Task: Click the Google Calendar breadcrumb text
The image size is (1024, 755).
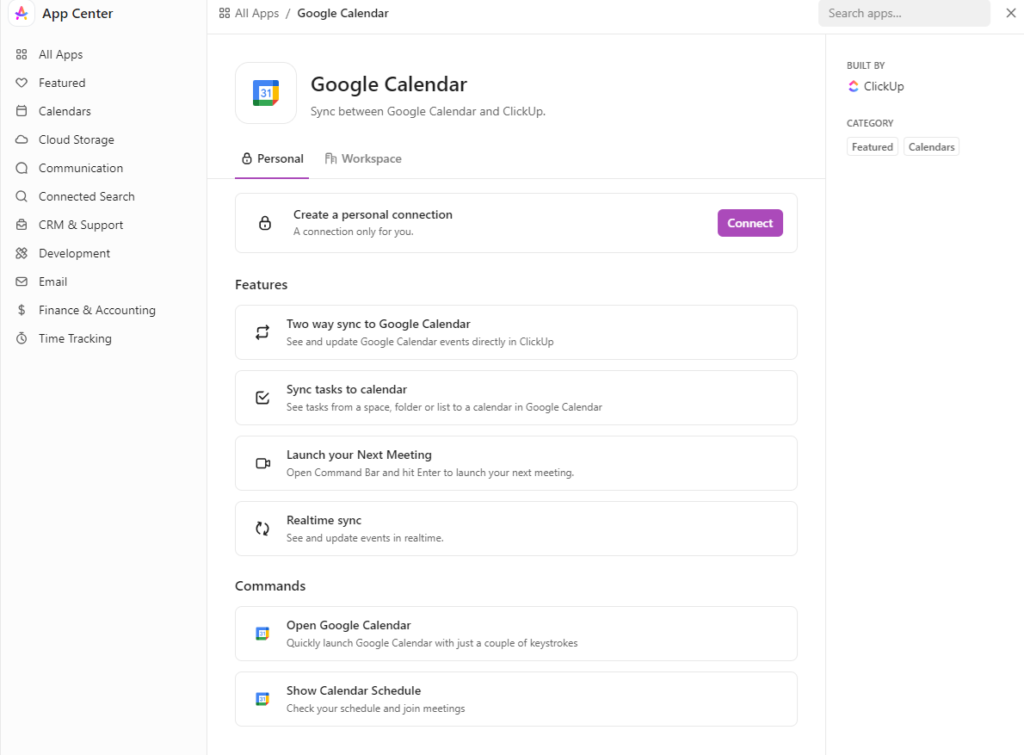Action: (343, 13)
